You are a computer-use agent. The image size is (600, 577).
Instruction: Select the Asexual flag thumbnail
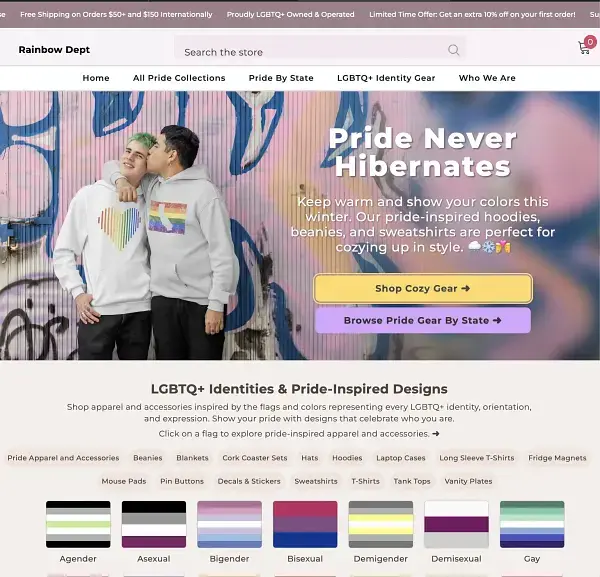(x=154, y=524)
